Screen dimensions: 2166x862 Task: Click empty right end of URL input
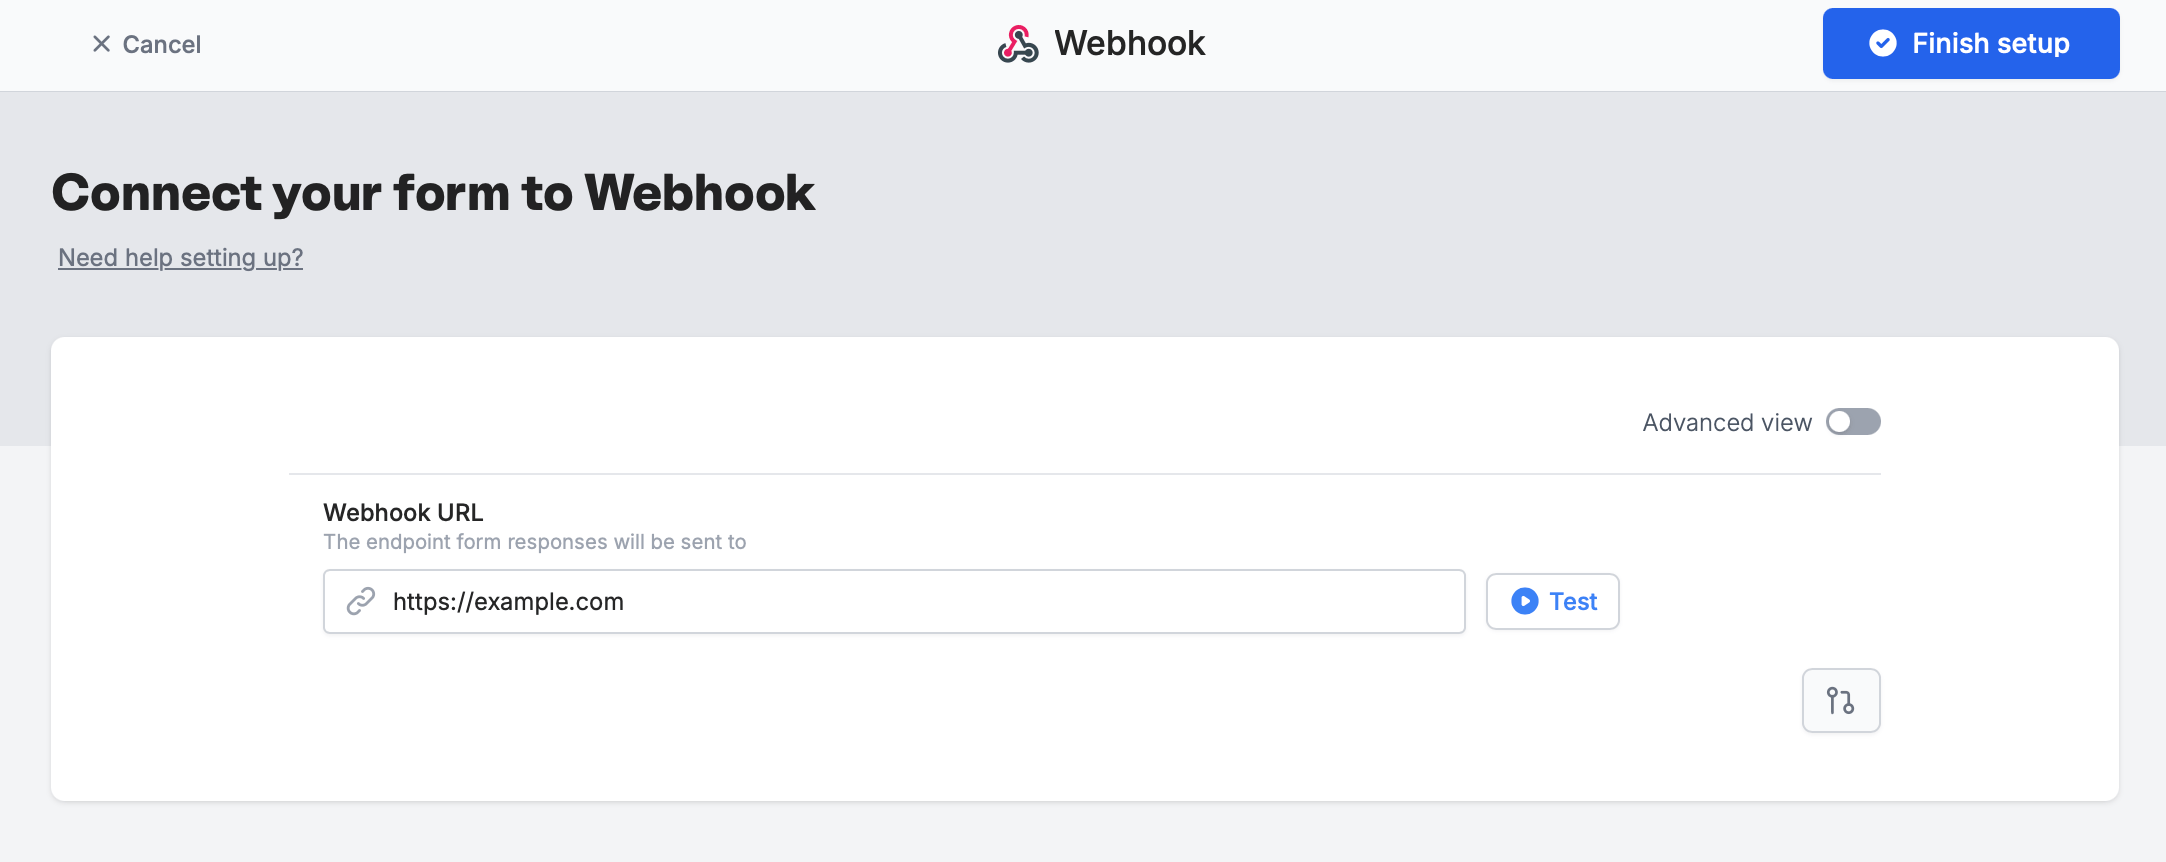click(x=1300, y=601)
